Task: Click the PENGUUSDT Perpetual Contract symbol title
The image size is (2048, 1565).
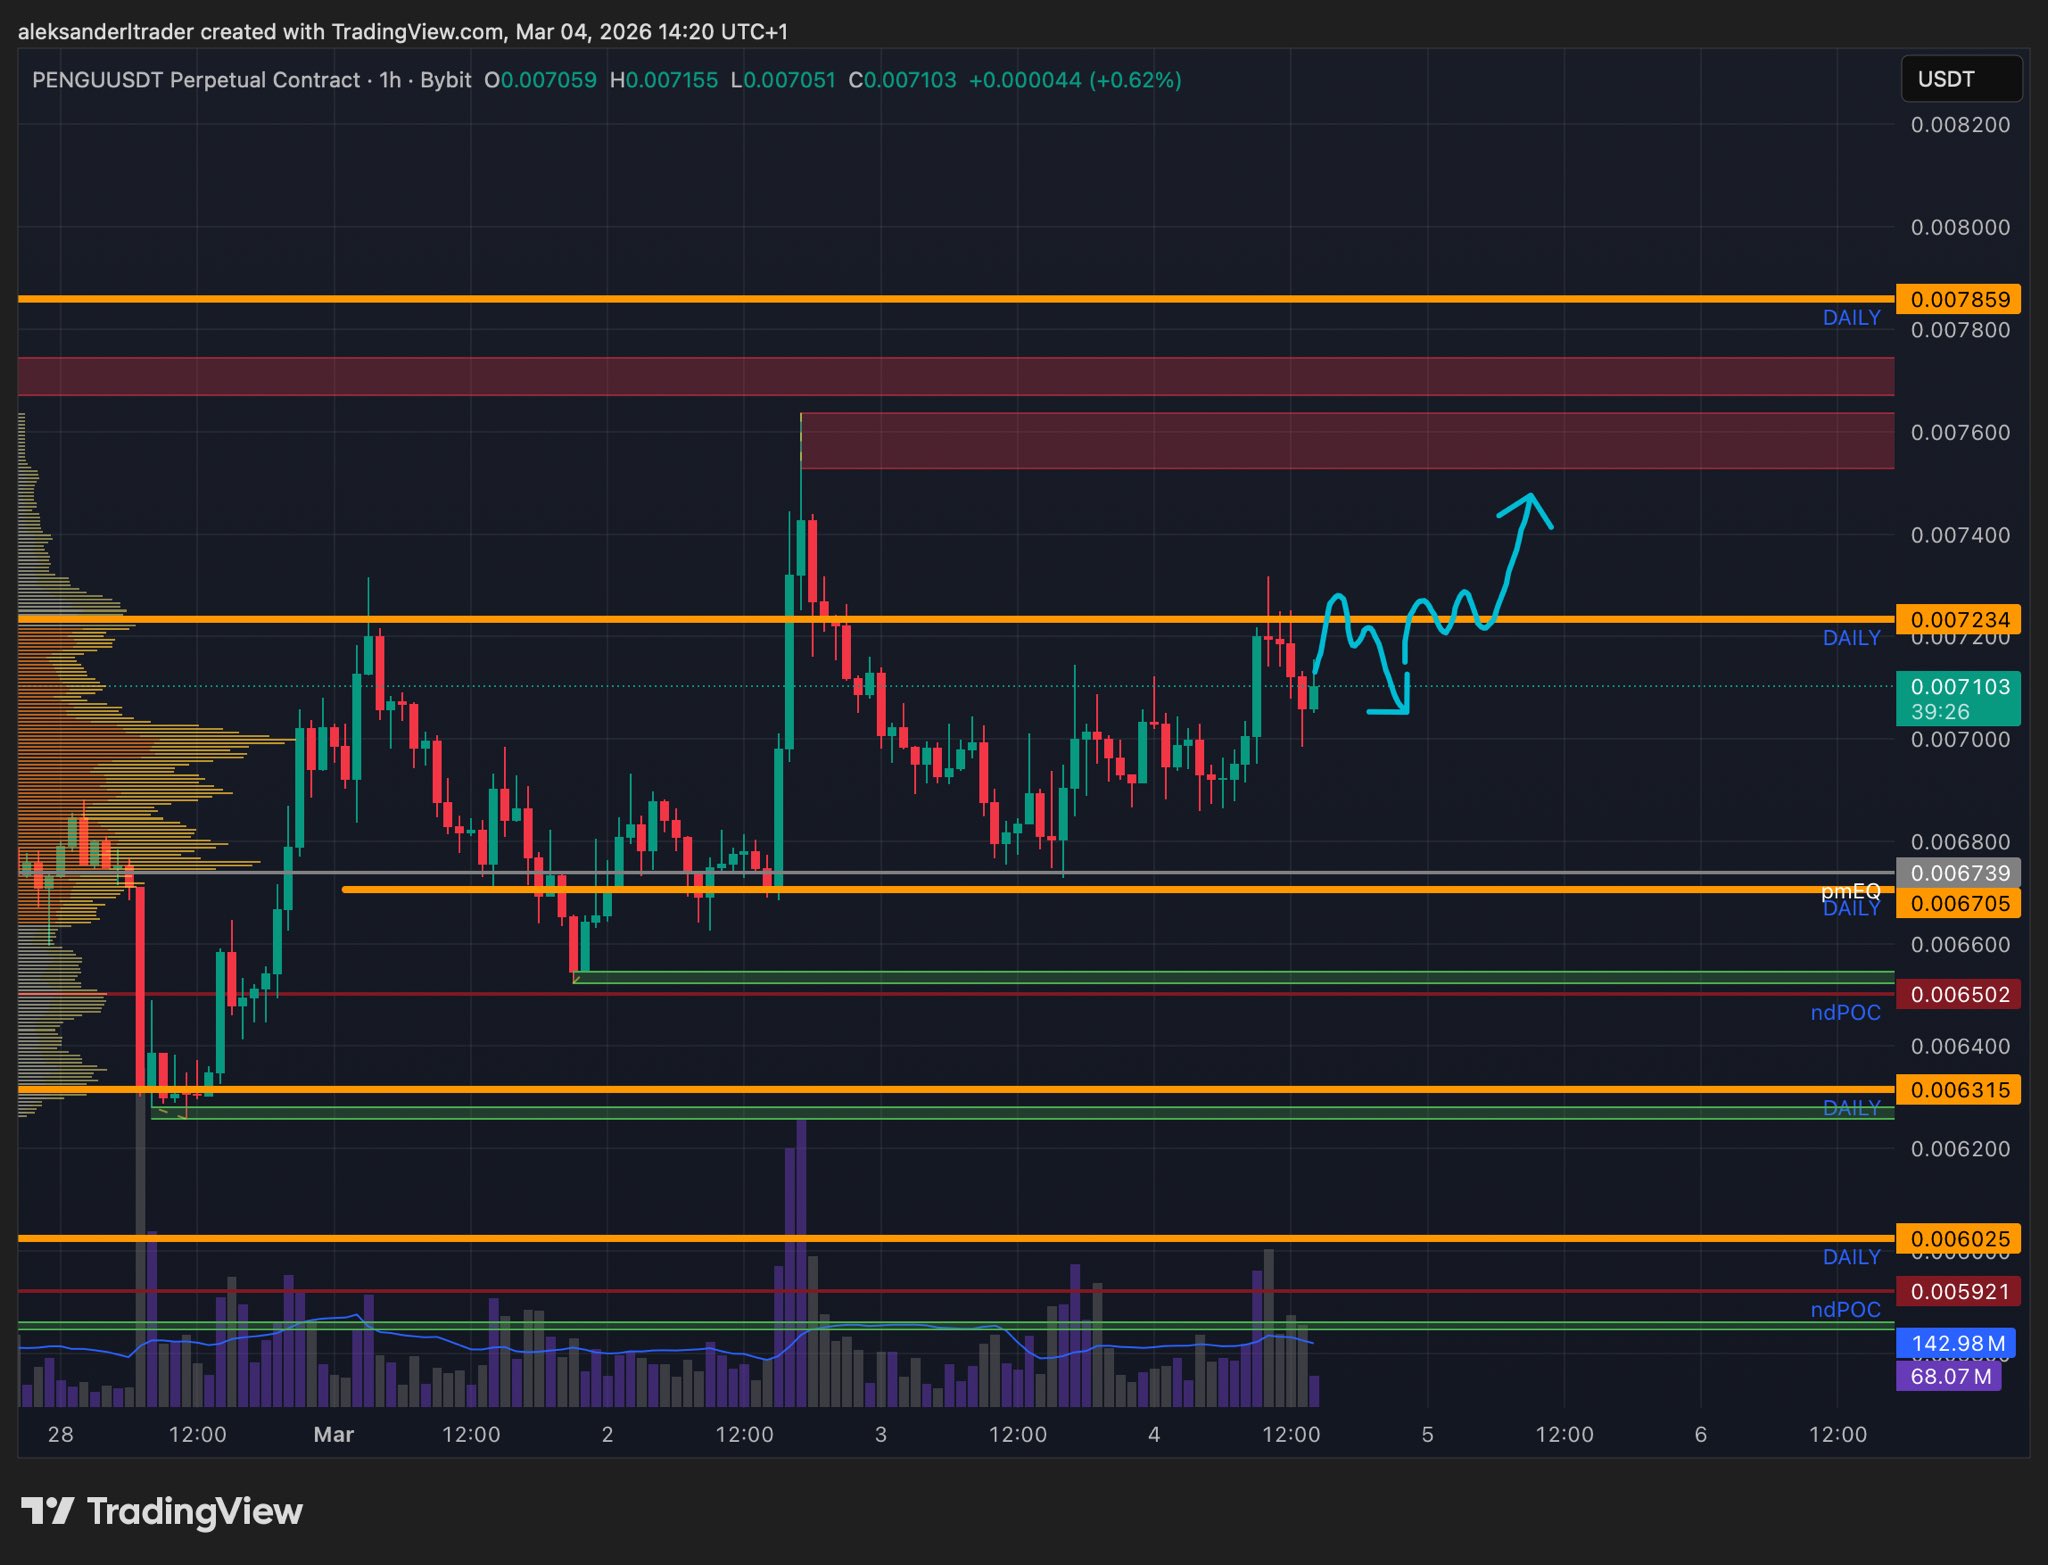Action: coord(196,80)
